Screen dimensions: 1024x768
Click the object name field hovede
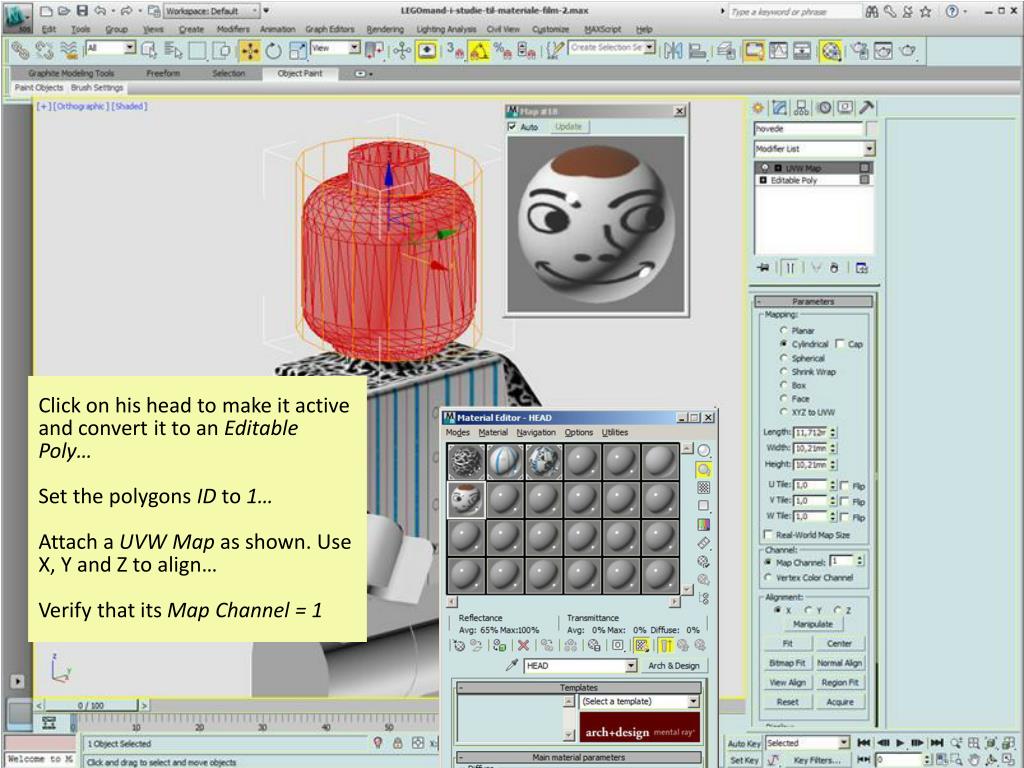point(808,129)
